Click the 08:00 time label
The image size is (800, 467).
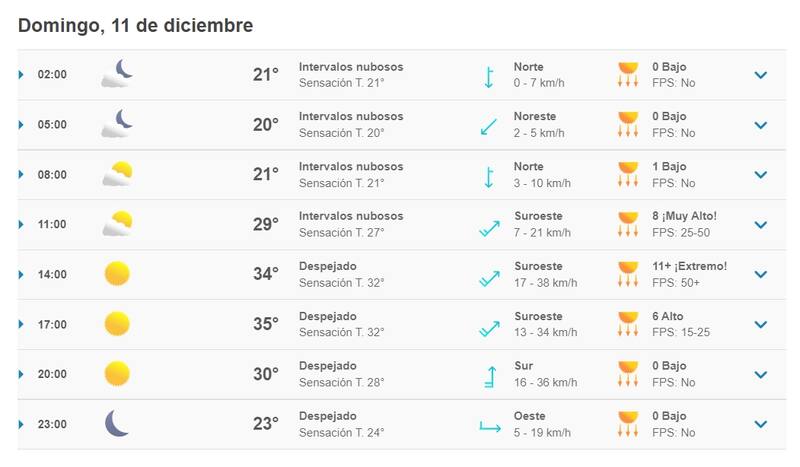tap(52, 175)
